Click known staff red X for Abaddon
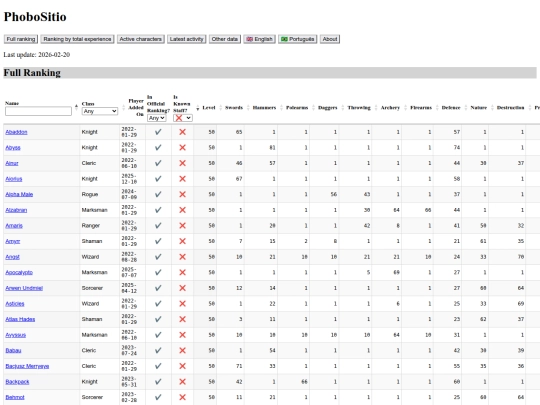 pos(183,132)
